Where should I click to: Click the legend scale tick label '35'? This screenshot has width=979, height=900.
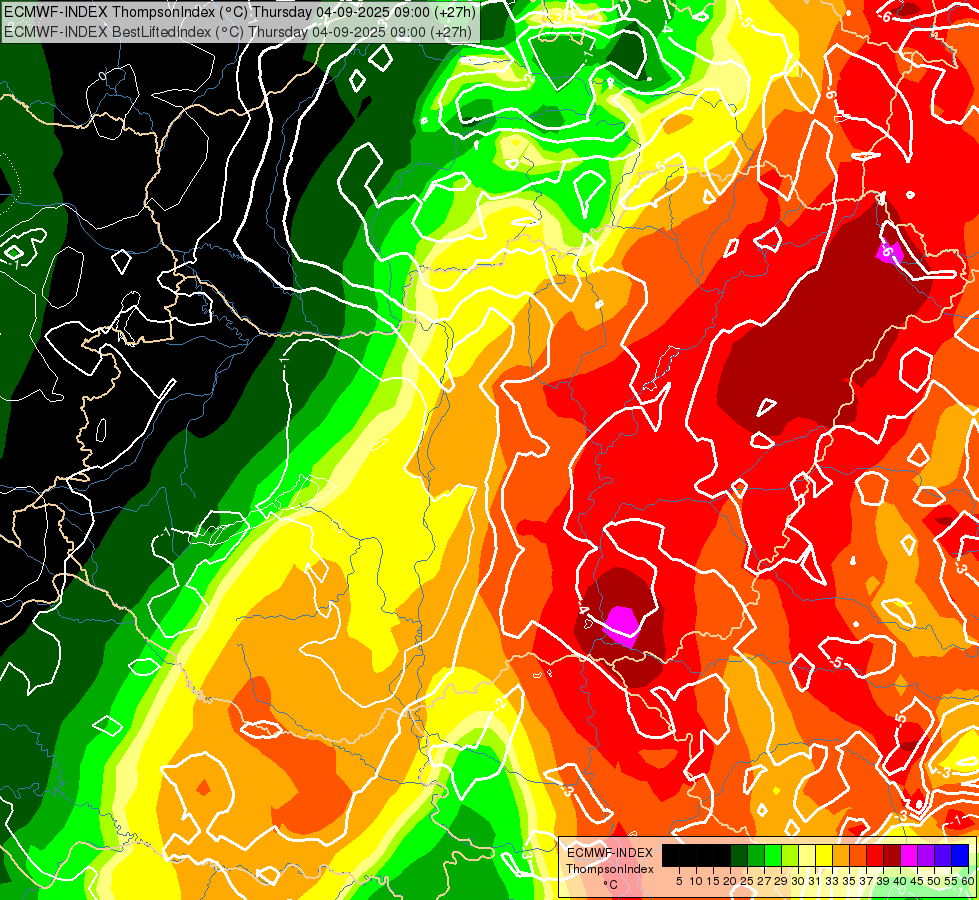click(x=849, y=881)
